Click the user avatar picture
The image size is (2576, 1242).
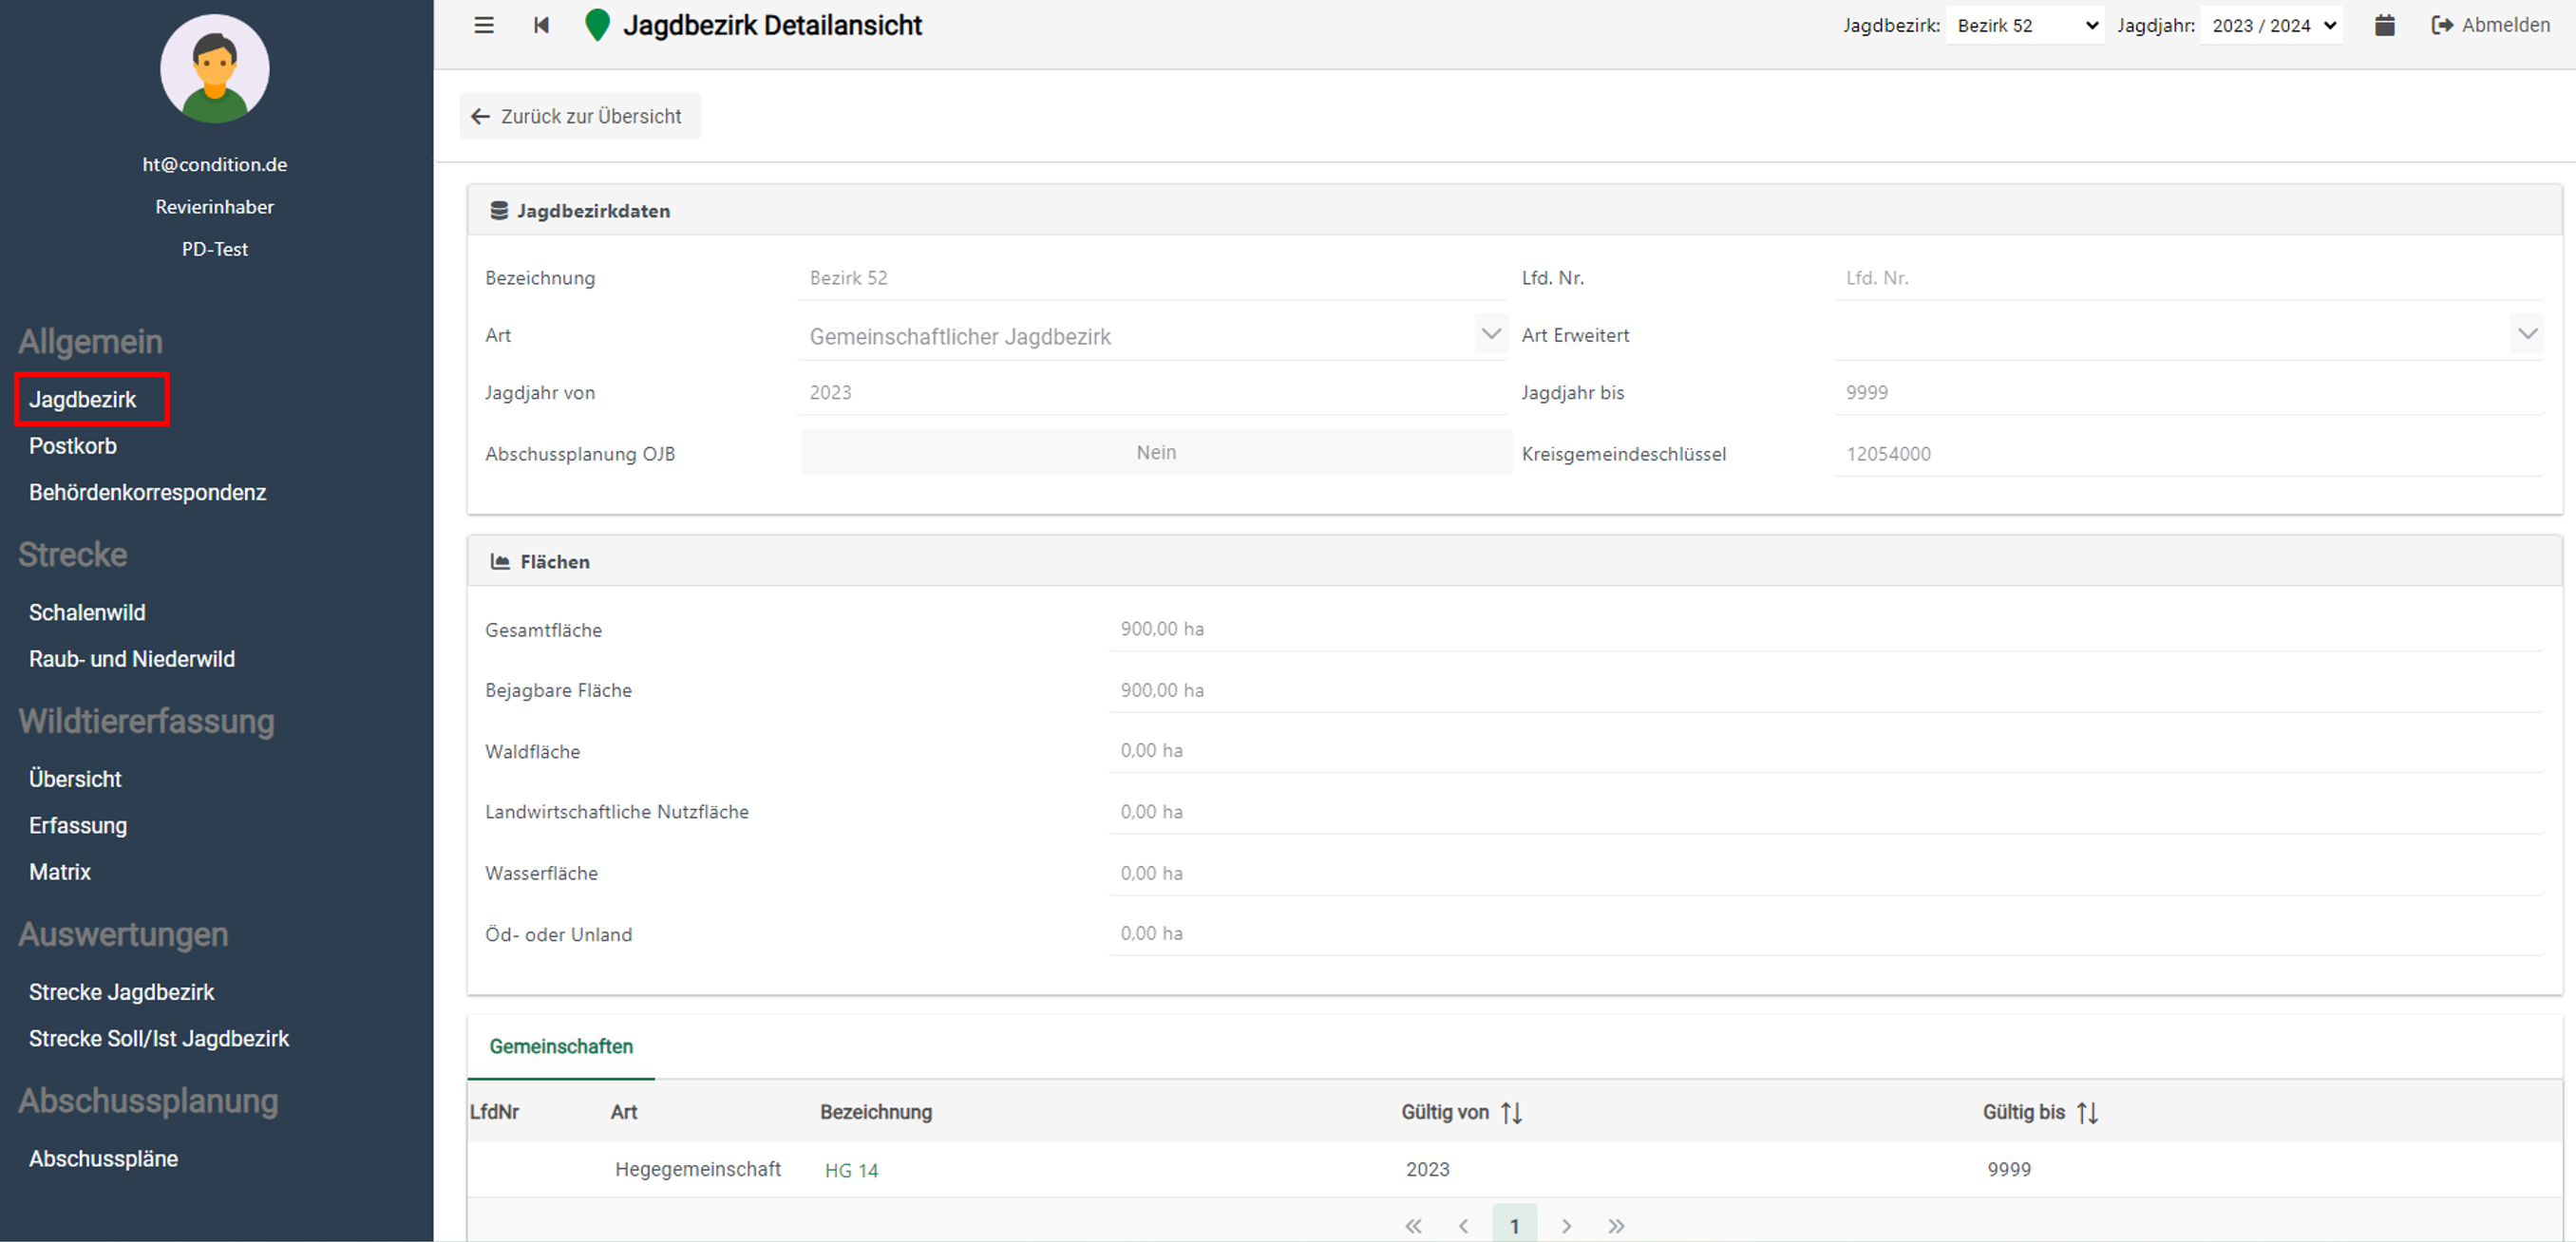214,69
